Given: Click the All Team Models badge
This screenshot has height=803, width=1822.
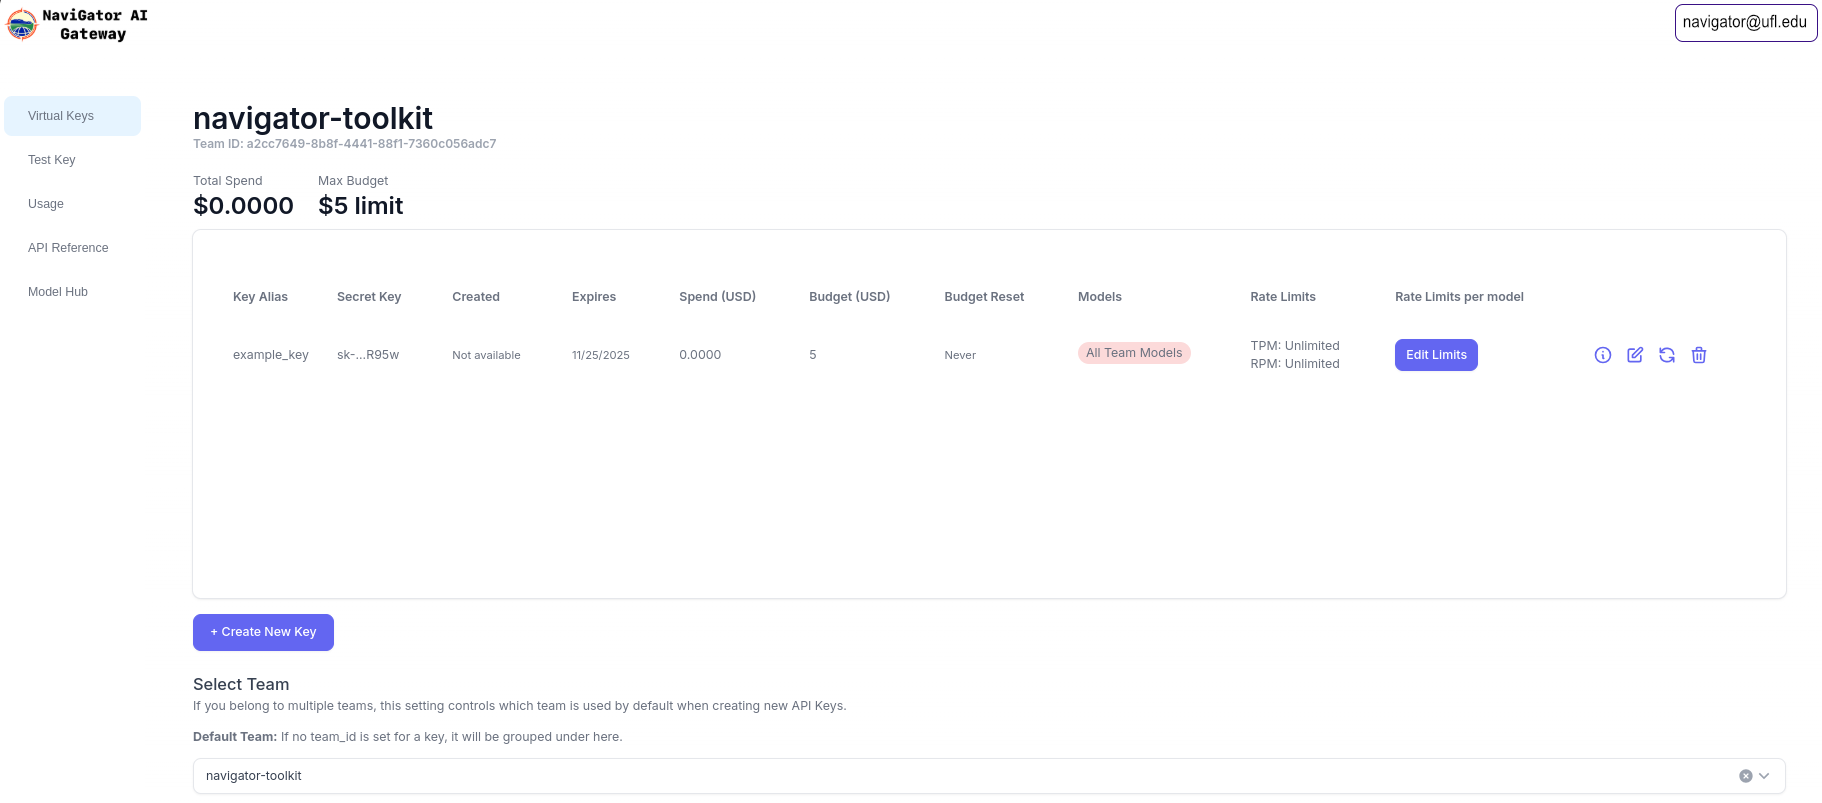Looking at the screenshot, I should pos(1134,353).
